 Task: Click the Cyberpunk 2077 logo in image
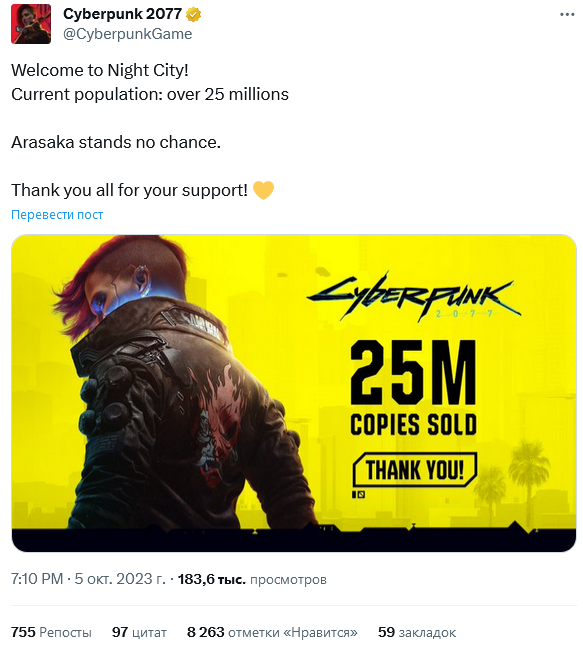(x=414, y=297)
